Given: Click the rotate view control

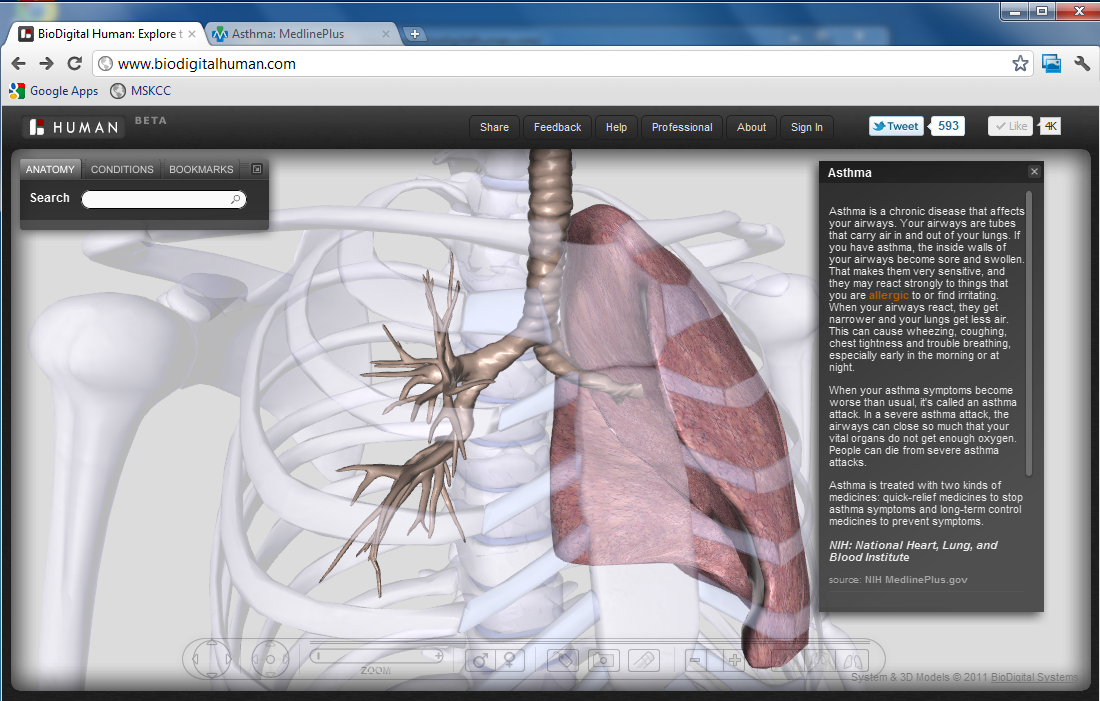Looking at the screenshot, I should click(270, 660).
